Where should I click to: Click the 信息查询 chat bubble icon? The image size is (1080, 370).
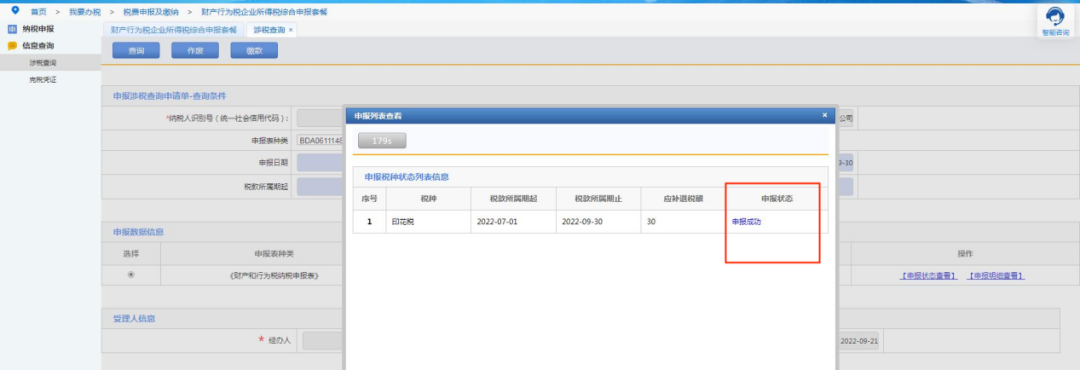(x=12, y=45)
